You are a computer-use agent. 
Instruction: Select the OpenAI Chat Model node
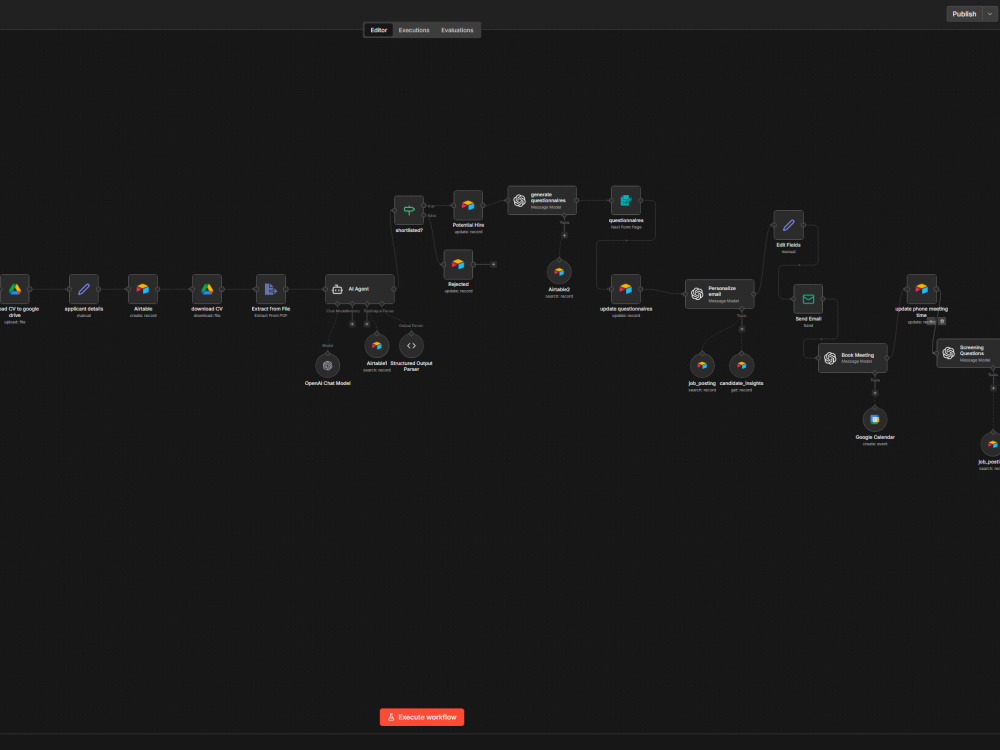click(327, 365)
